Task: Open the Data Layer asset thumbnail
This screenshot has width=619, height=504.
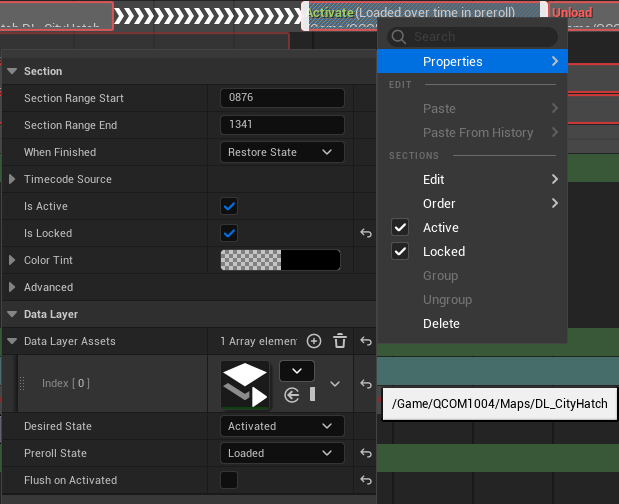Action: click(245, 385)
